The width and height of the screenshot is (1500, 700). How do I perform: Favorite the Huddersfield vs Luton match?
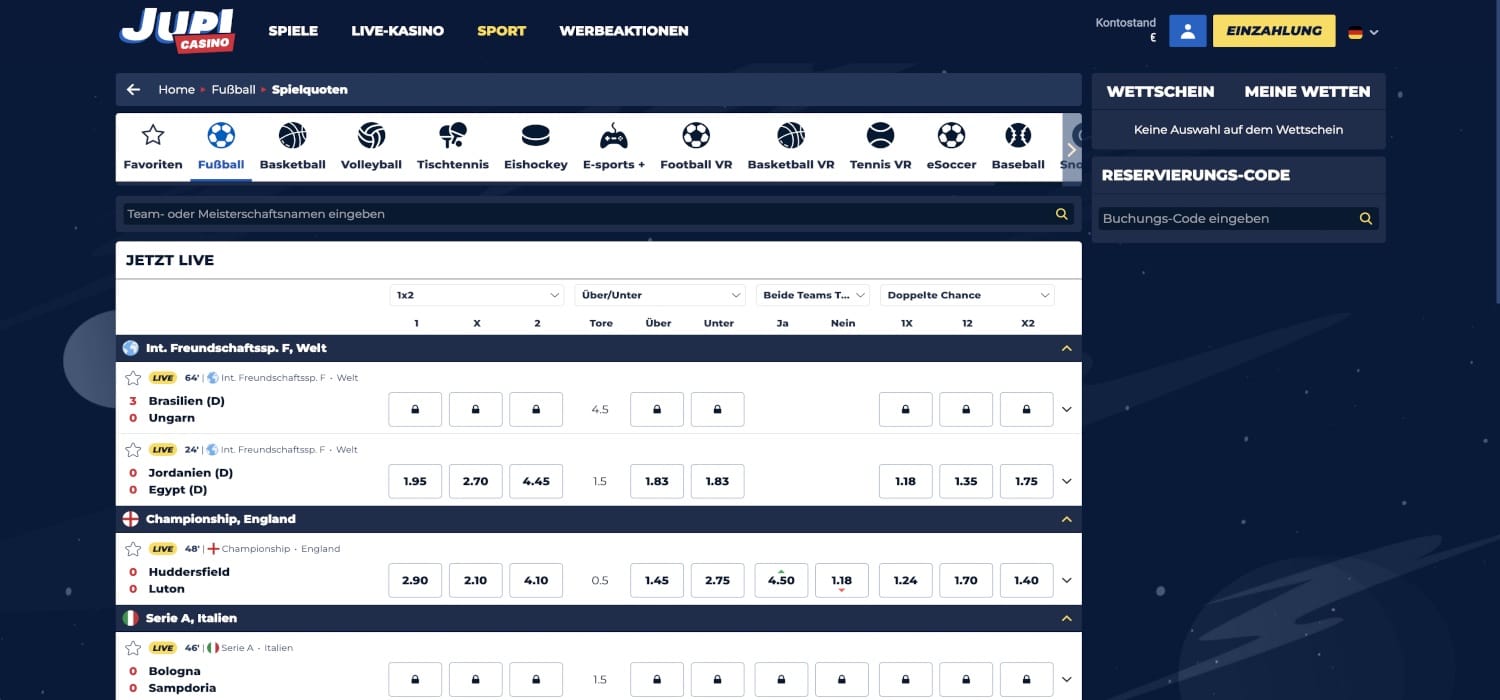(x=133, y=549)
